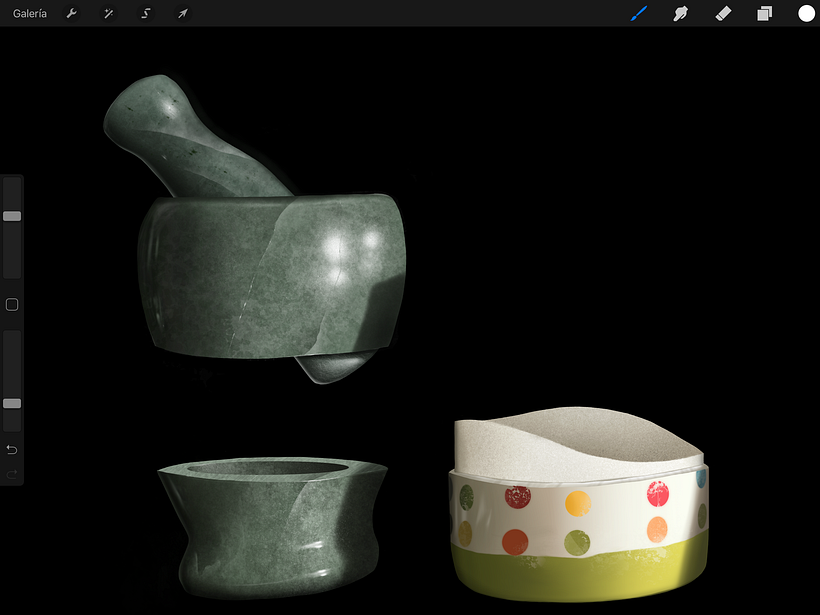Select the Smudge finger tool
Viewport: 820px width, 615px height.
pos(681,14)
